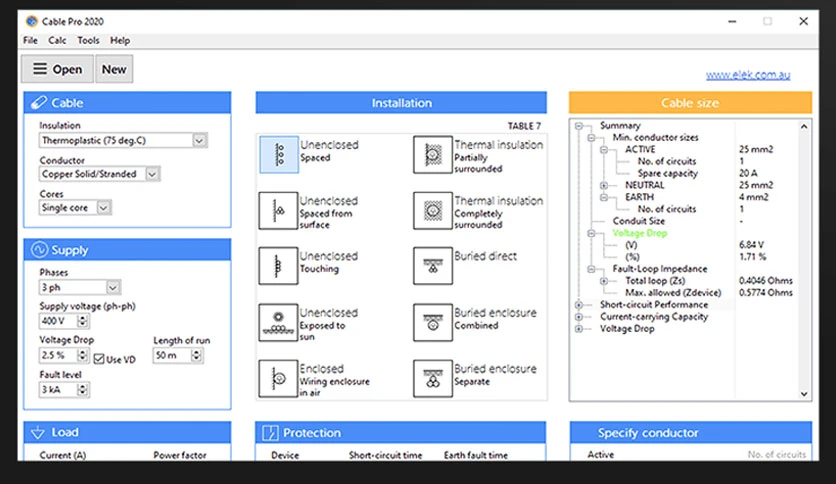Click the Cable panel header icon
This screenshot has height=484, width=836.
point(38,102)
